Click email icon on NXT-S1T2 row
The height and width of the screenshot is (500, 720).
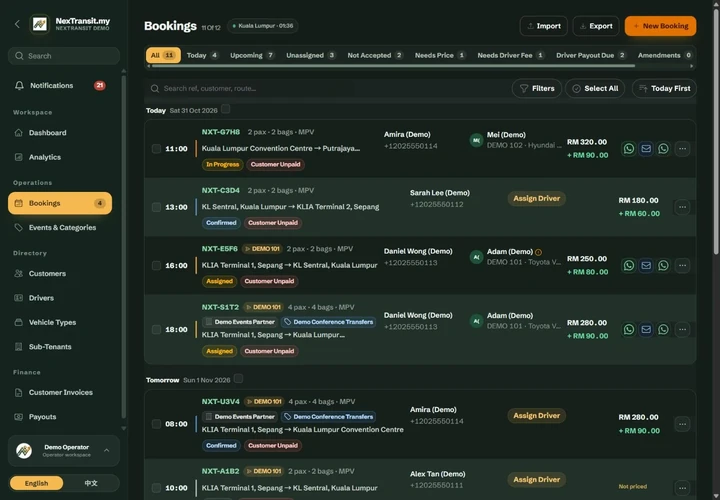click(646, 329)
